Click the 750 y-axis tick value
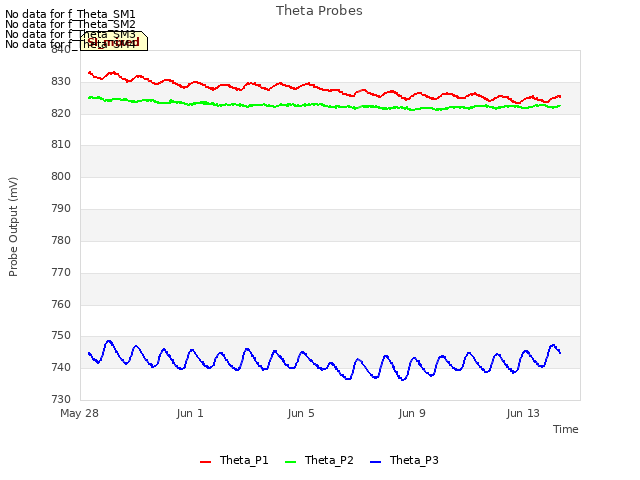This screenshot has width=640, height=480. tap(61, 336)
